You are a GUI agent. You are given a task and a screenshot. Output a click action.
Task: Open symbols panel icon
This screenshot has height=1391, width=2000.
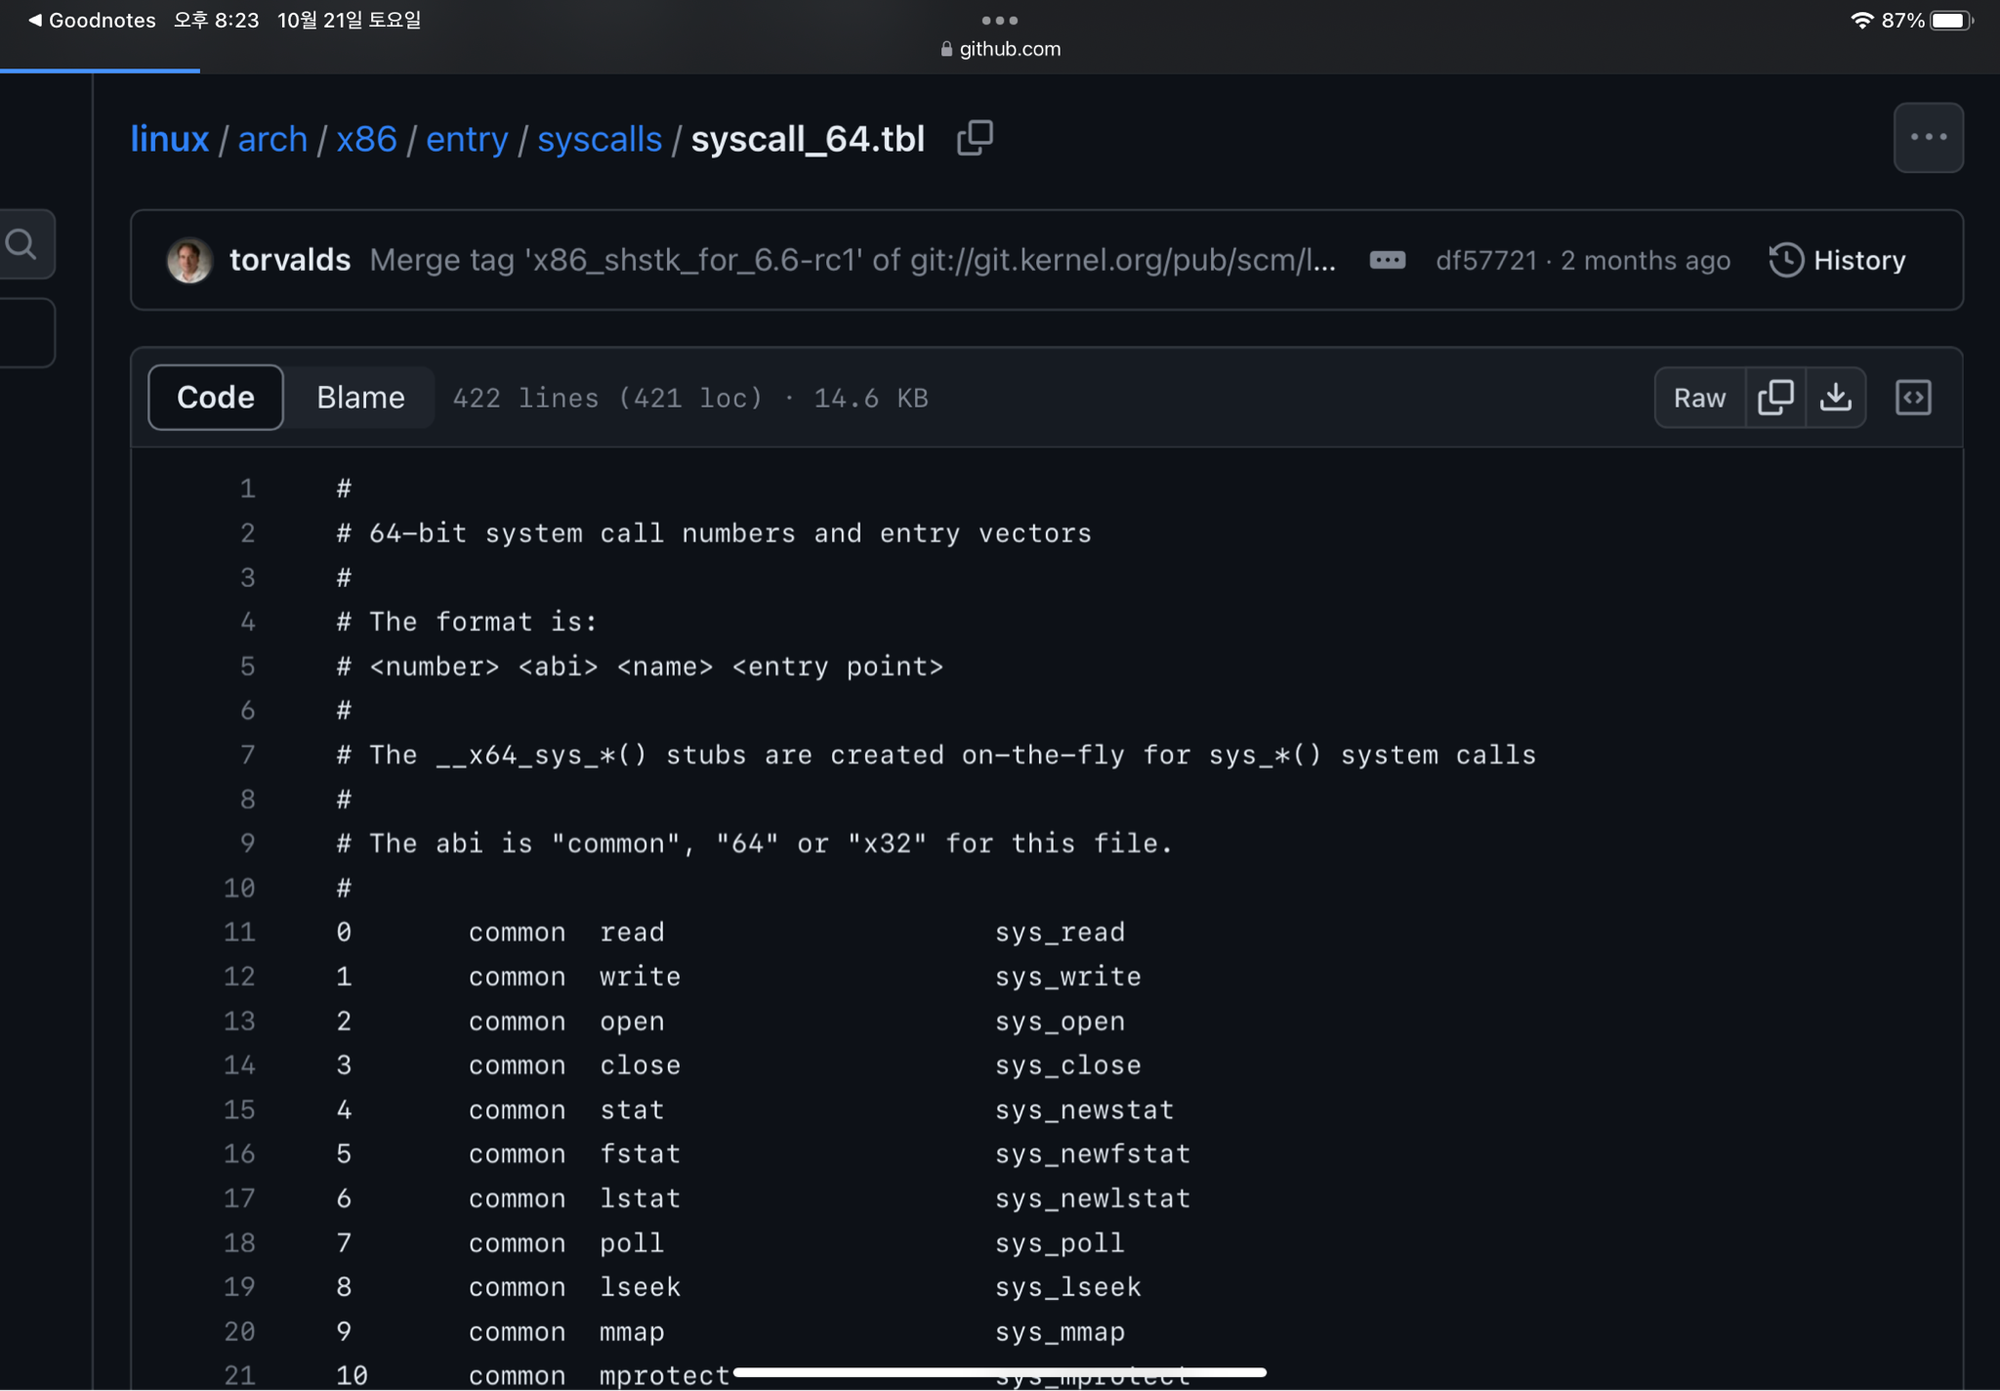pos(1912,398)
